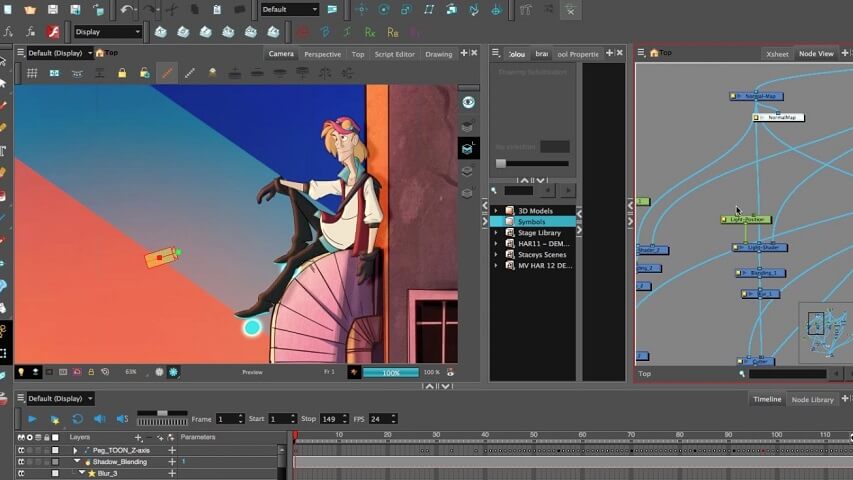Toggle the lock-all padlock icon in Layers header

tap(47, 438)
